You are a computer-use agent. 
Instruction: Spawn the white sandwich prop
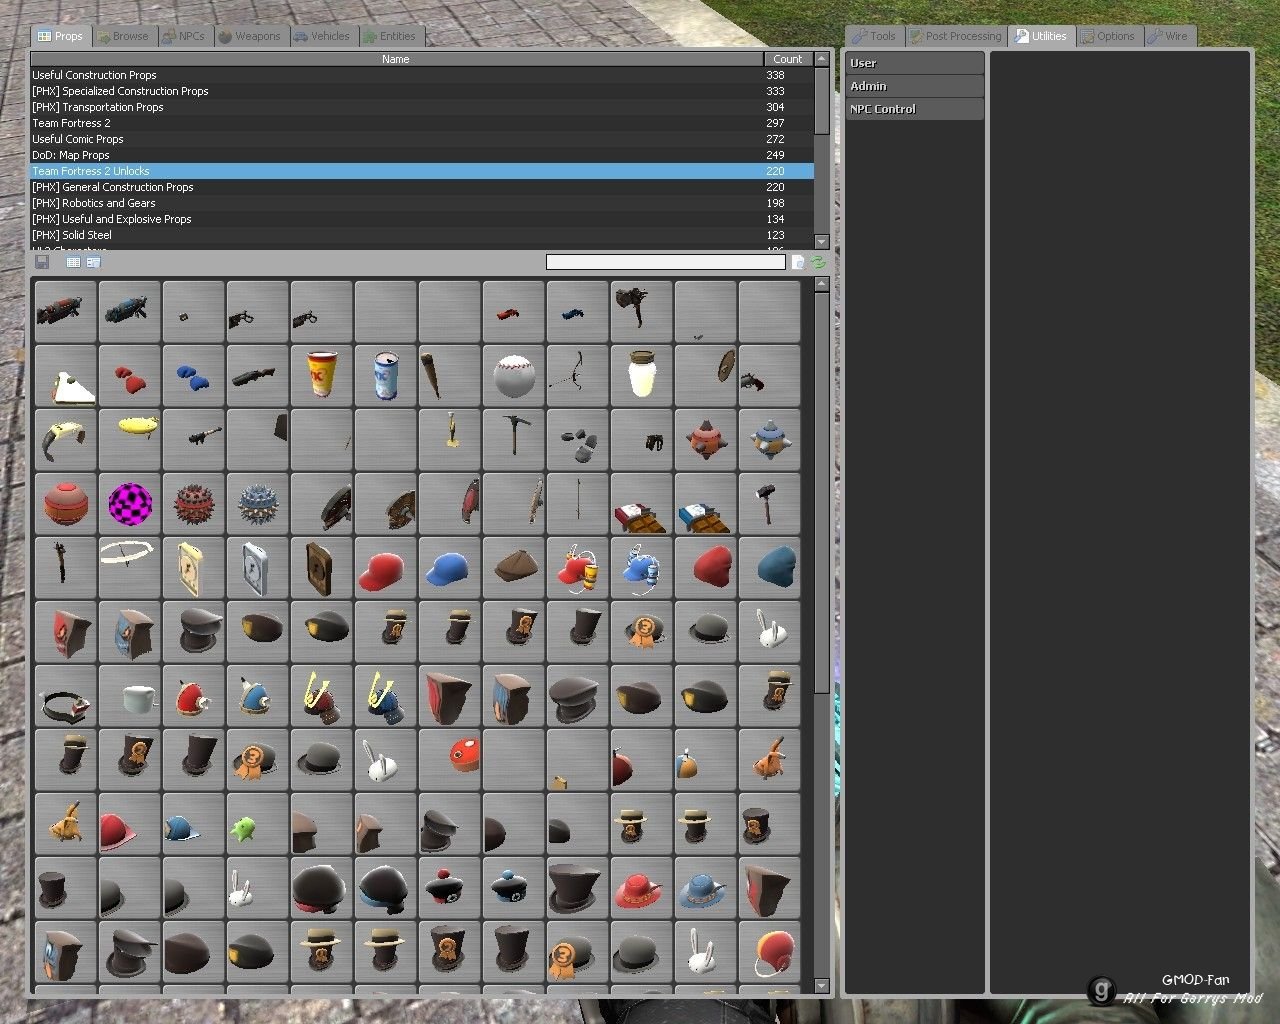(65, 376)
